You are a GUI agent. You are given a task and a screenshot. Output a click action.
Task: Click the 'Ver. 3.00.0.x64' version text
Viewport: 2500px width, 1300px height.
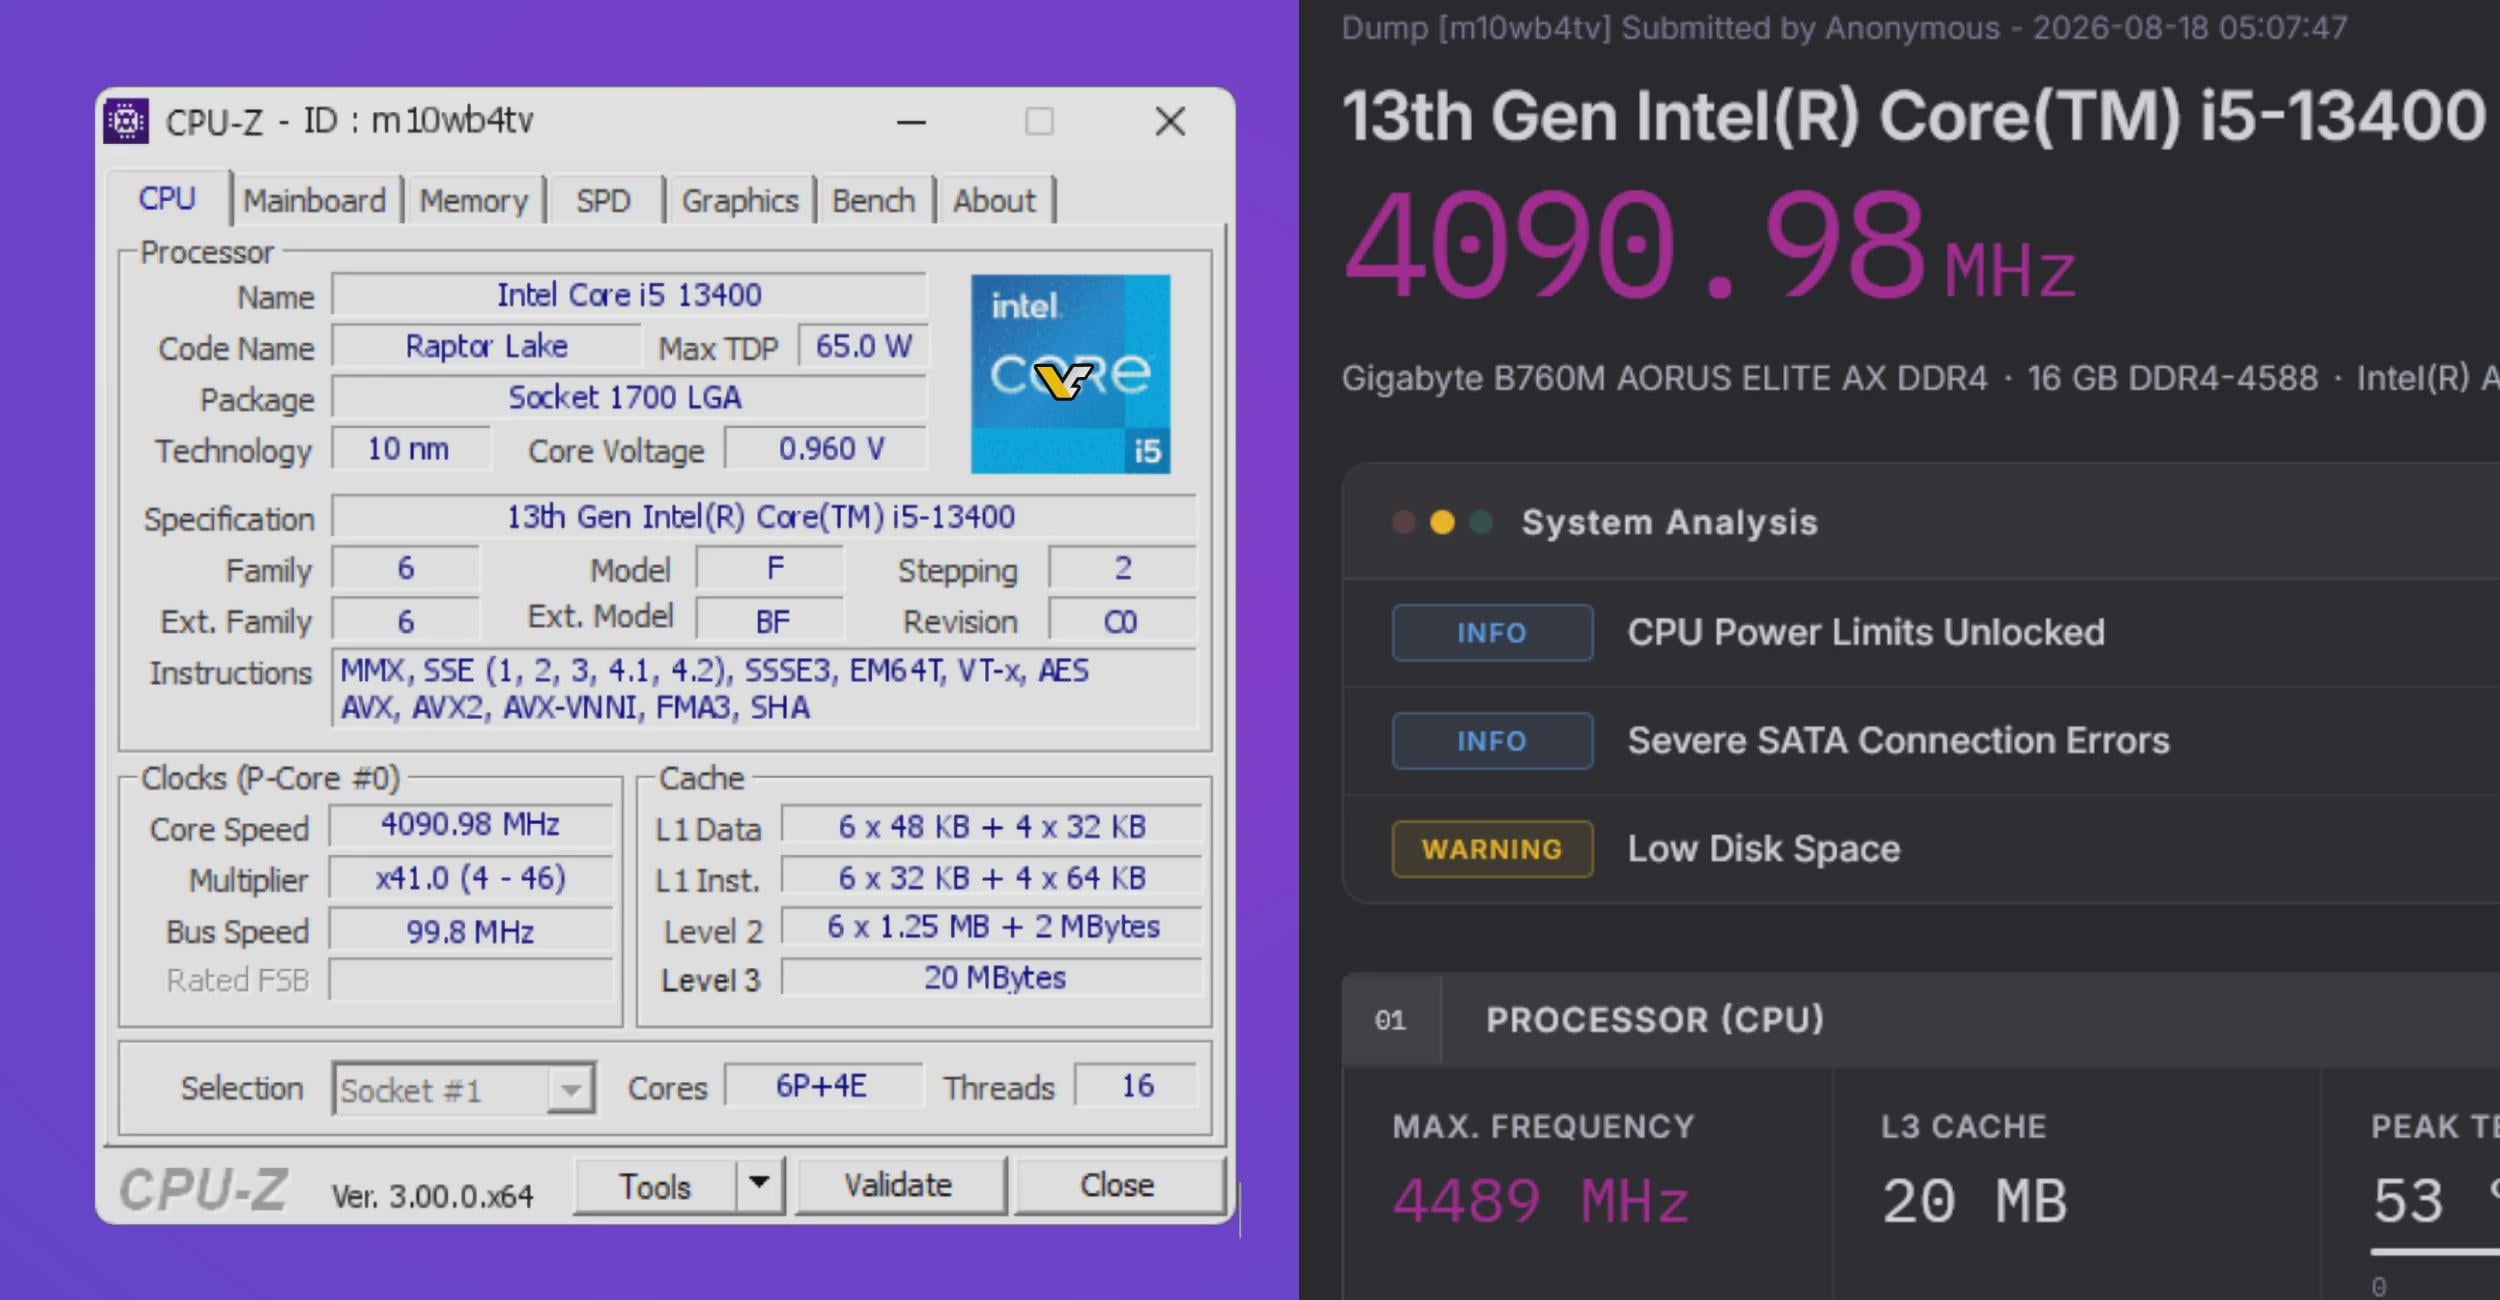coord(433,1196)
